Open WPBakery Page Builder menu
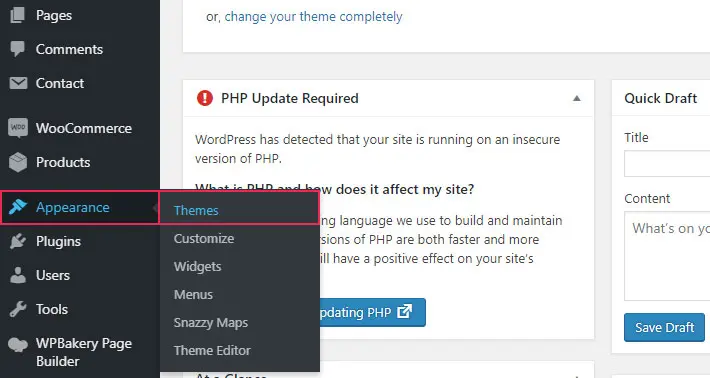Screen dimensions: 710x378 click(x=84, y=352)
